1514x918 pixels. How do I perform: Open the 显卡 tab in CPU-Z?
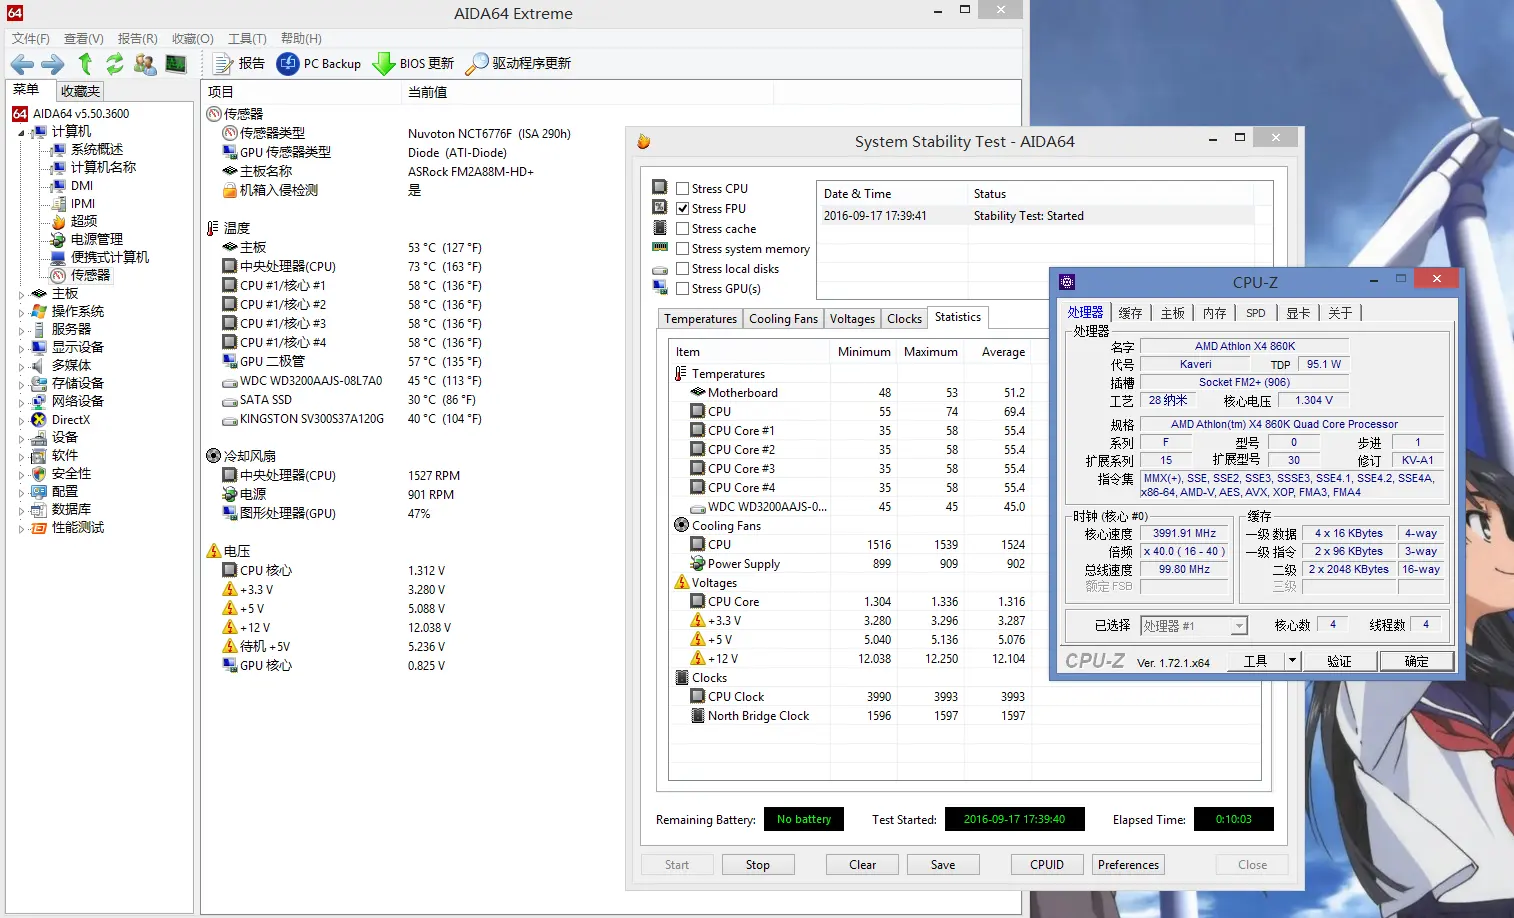1298,313
